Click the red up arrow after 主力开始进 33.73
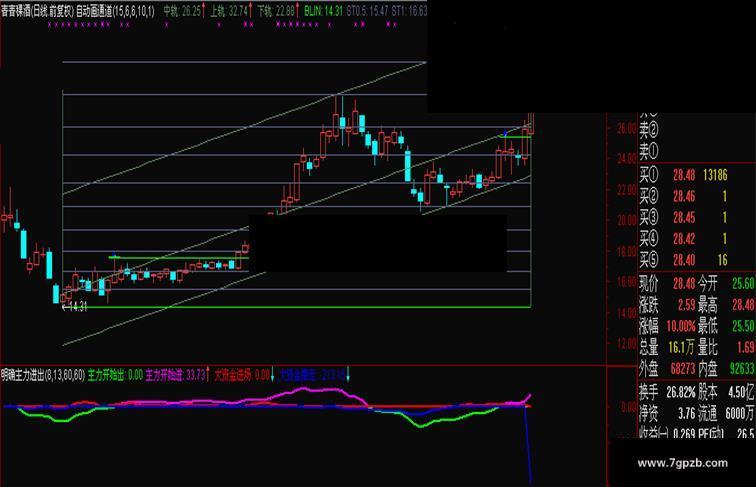 209,375
